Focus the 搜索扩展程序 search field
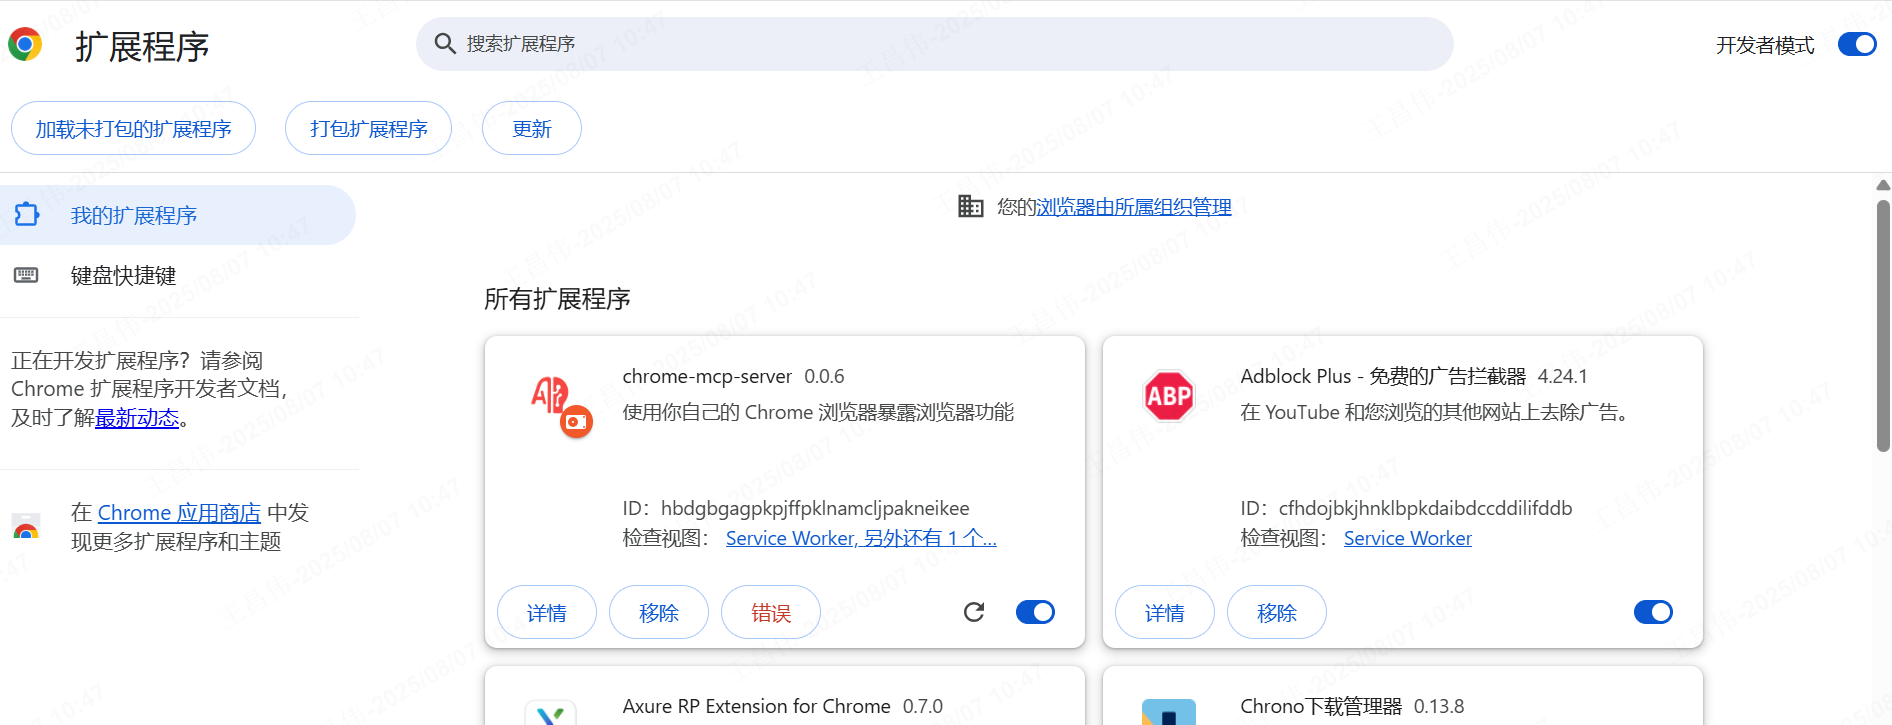 934,43
